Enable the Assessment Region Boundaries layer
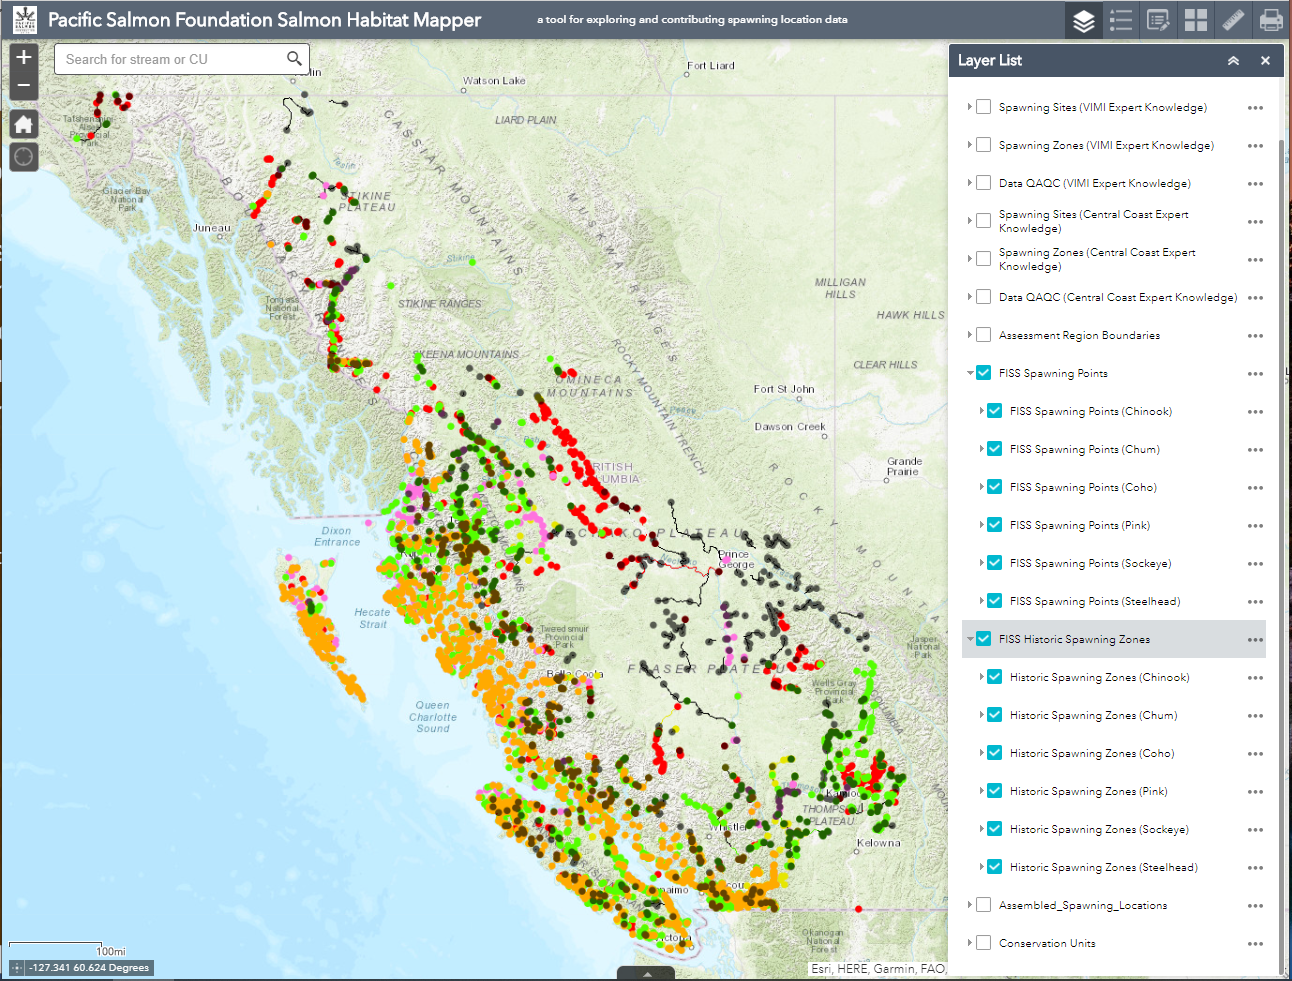Screen dimensions: 1292x981 coord(984,335)
